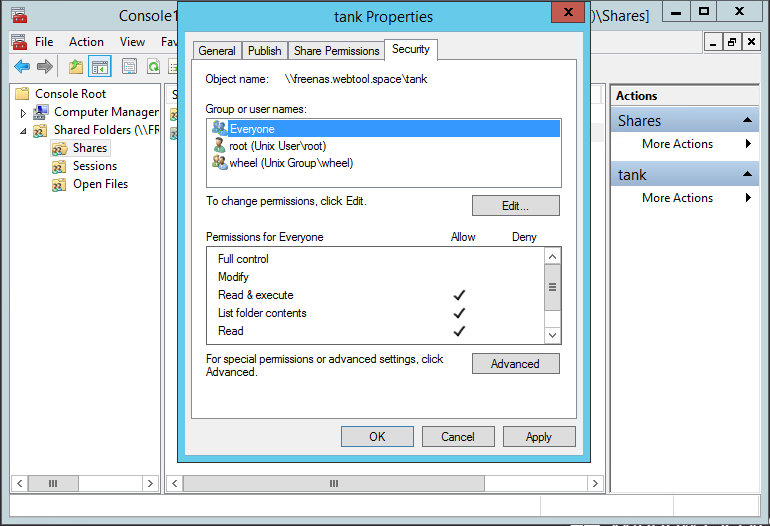Restore the inner MMC child window
770x526 pixels.
[732, 42]
